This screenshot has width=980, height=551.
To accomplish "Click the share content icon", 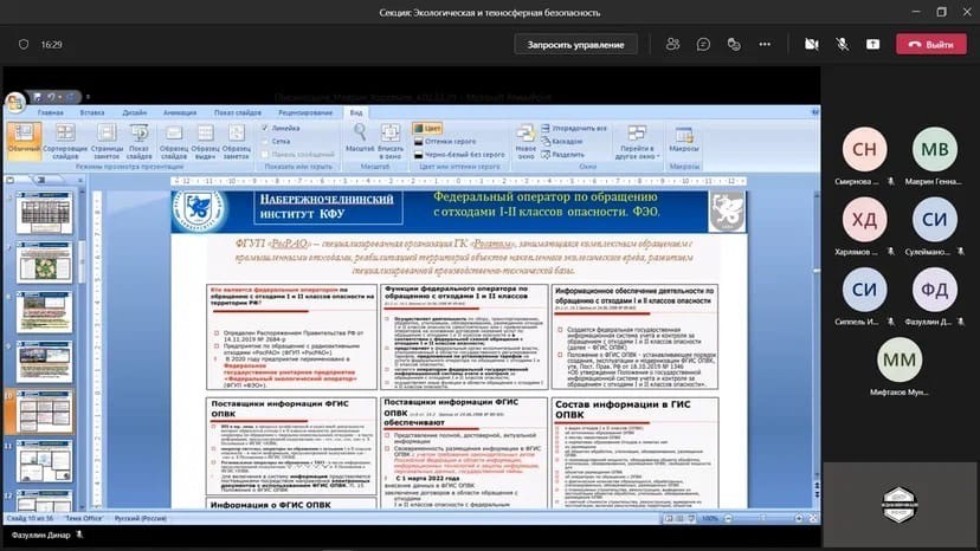I will point(873,44).
